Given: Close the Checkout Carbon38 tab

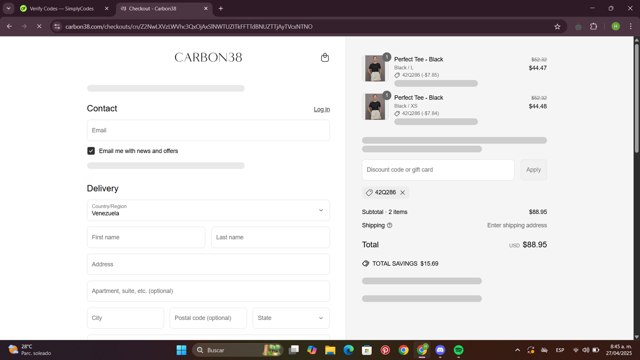Looking at the screenshot, I should click(206, 8).
